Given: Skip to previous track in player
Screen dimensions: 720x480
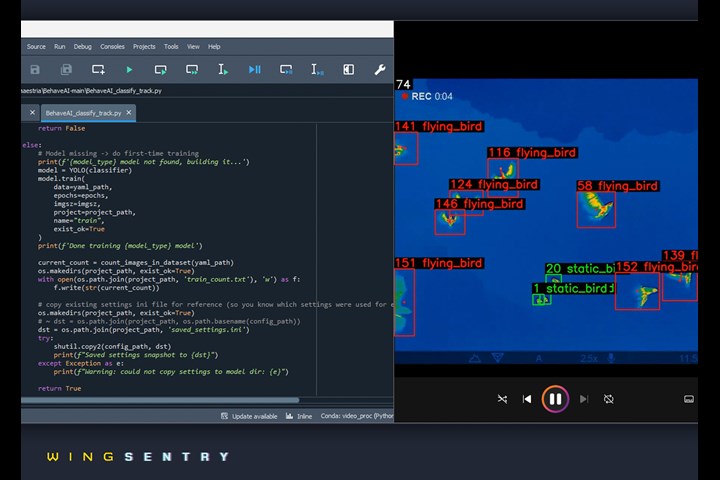Looking at the screenshot, I should click(527, 399).
